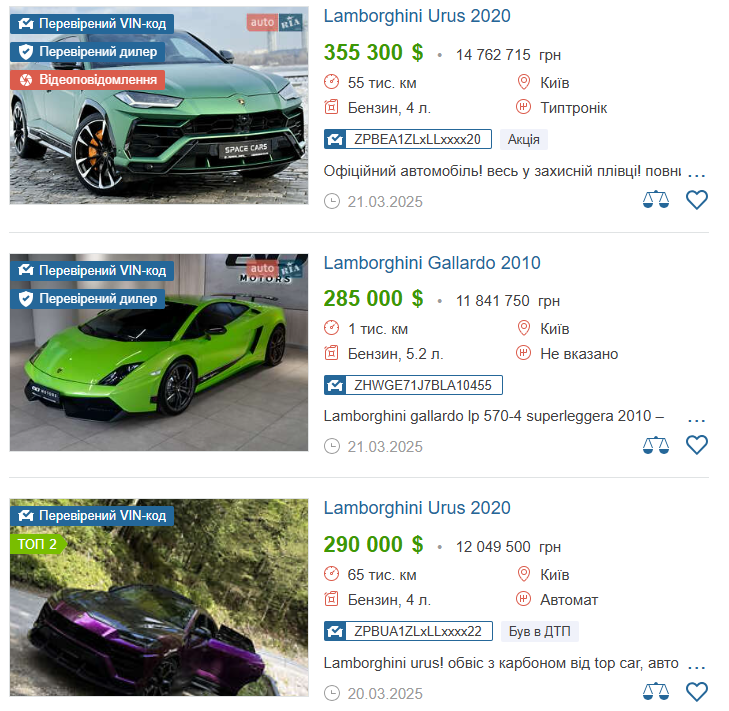Viewport: 729px width, 711px height.
Task: Open the VIN ZHWGE71J7BLA10455 badge
Action: pyautogui.click(x=413, y=385)
